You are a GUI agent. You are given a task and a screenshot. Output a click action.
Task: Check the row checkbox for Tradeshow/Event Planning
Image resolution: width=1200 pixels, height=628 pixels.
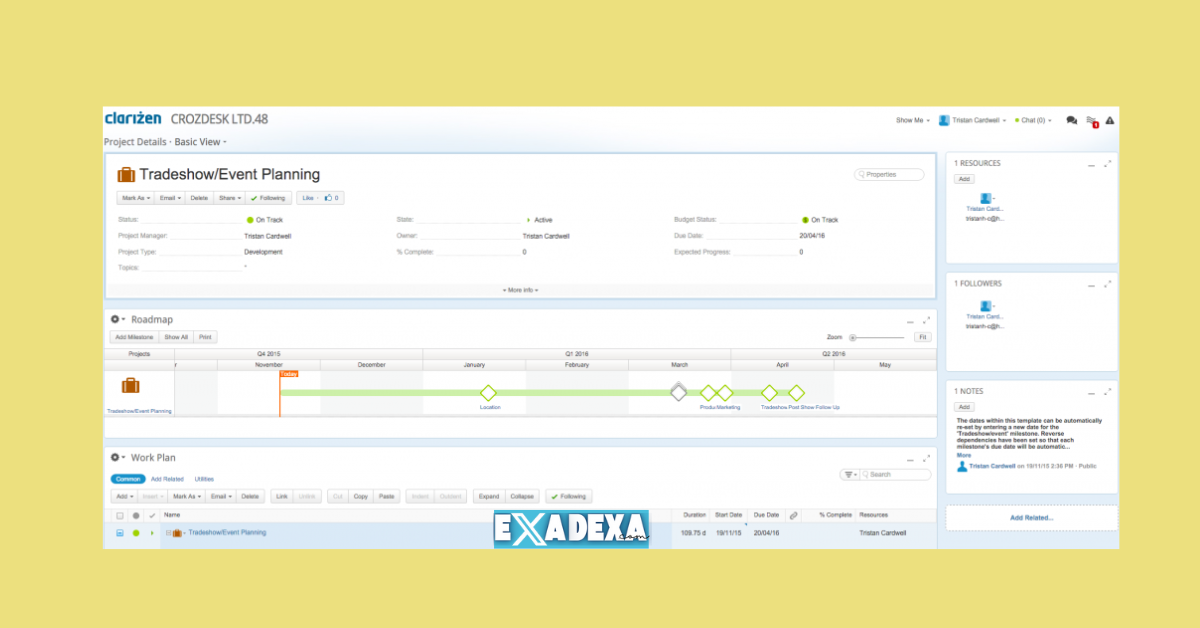pyautogui.click(x=118, y=533)
